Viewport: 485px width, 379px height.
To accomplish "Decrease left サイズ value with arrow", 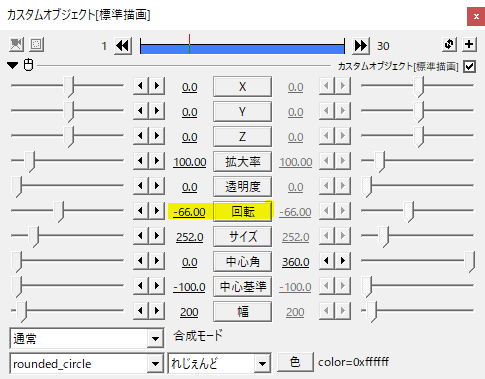I will 141,236.
